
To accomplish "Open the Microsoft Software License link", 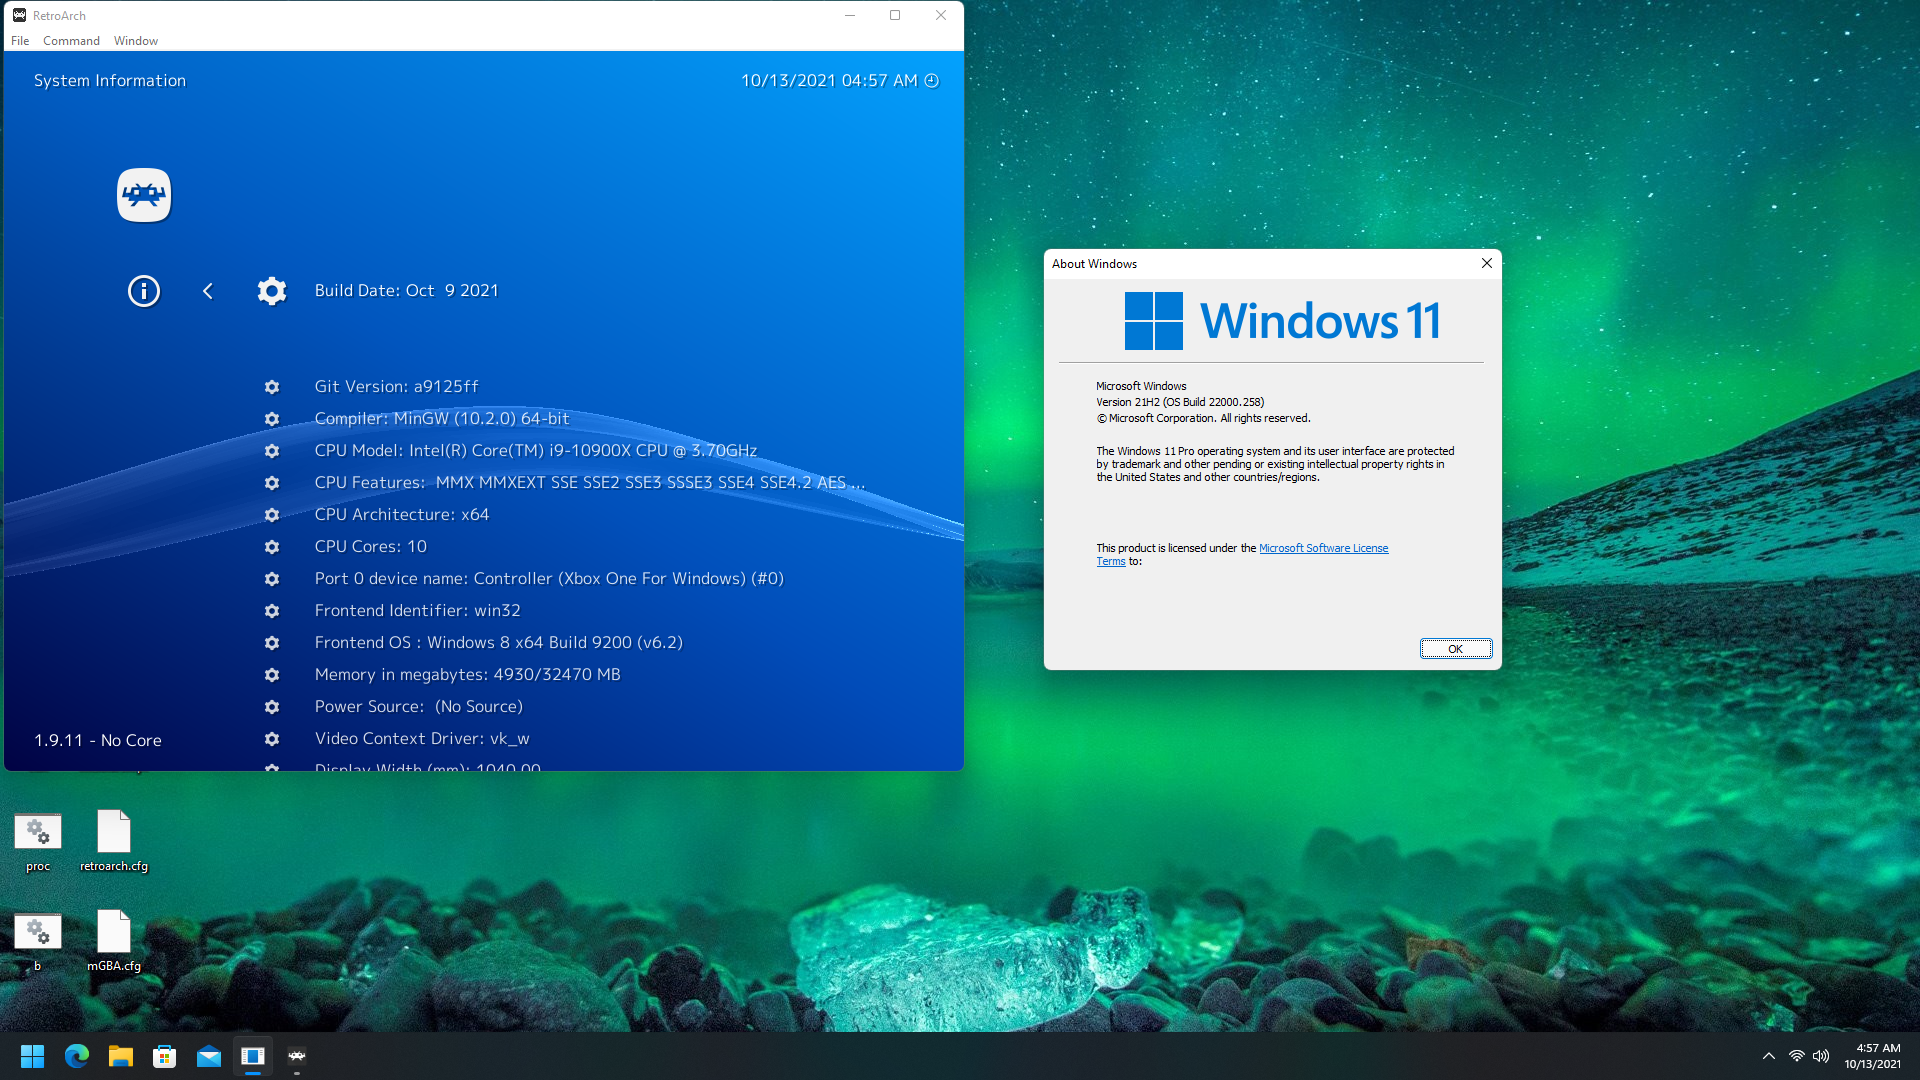I will (x=1323, y=548).
